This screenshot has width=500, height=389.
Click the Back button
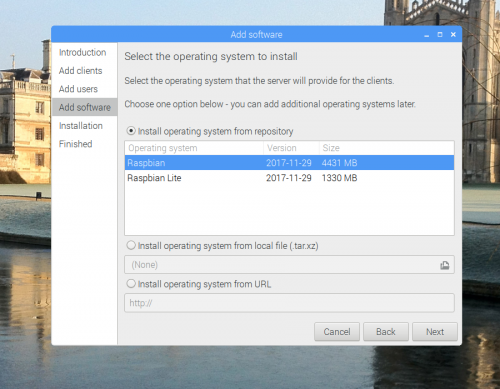coord(386,332)
